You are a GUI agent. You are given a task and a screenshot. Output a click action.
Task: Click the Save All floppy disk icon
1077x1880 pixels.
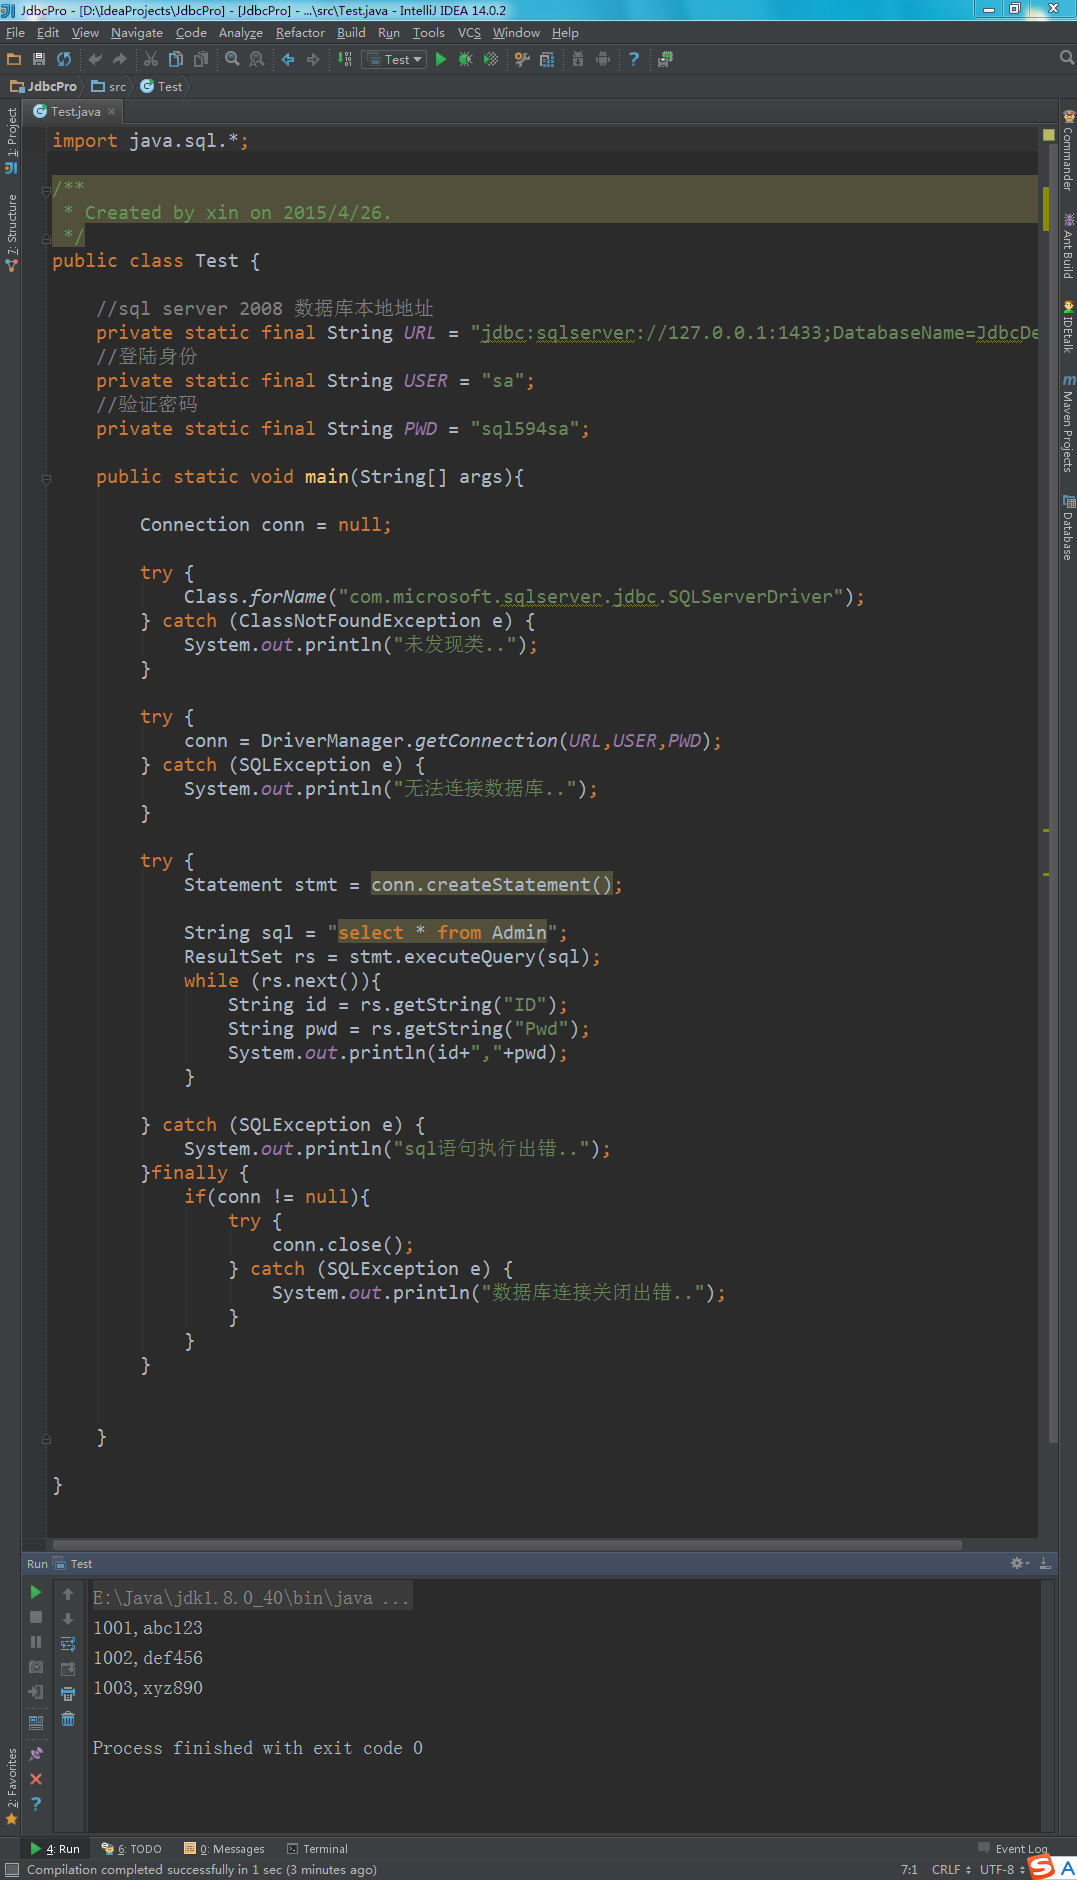click(x=39, y=60)
